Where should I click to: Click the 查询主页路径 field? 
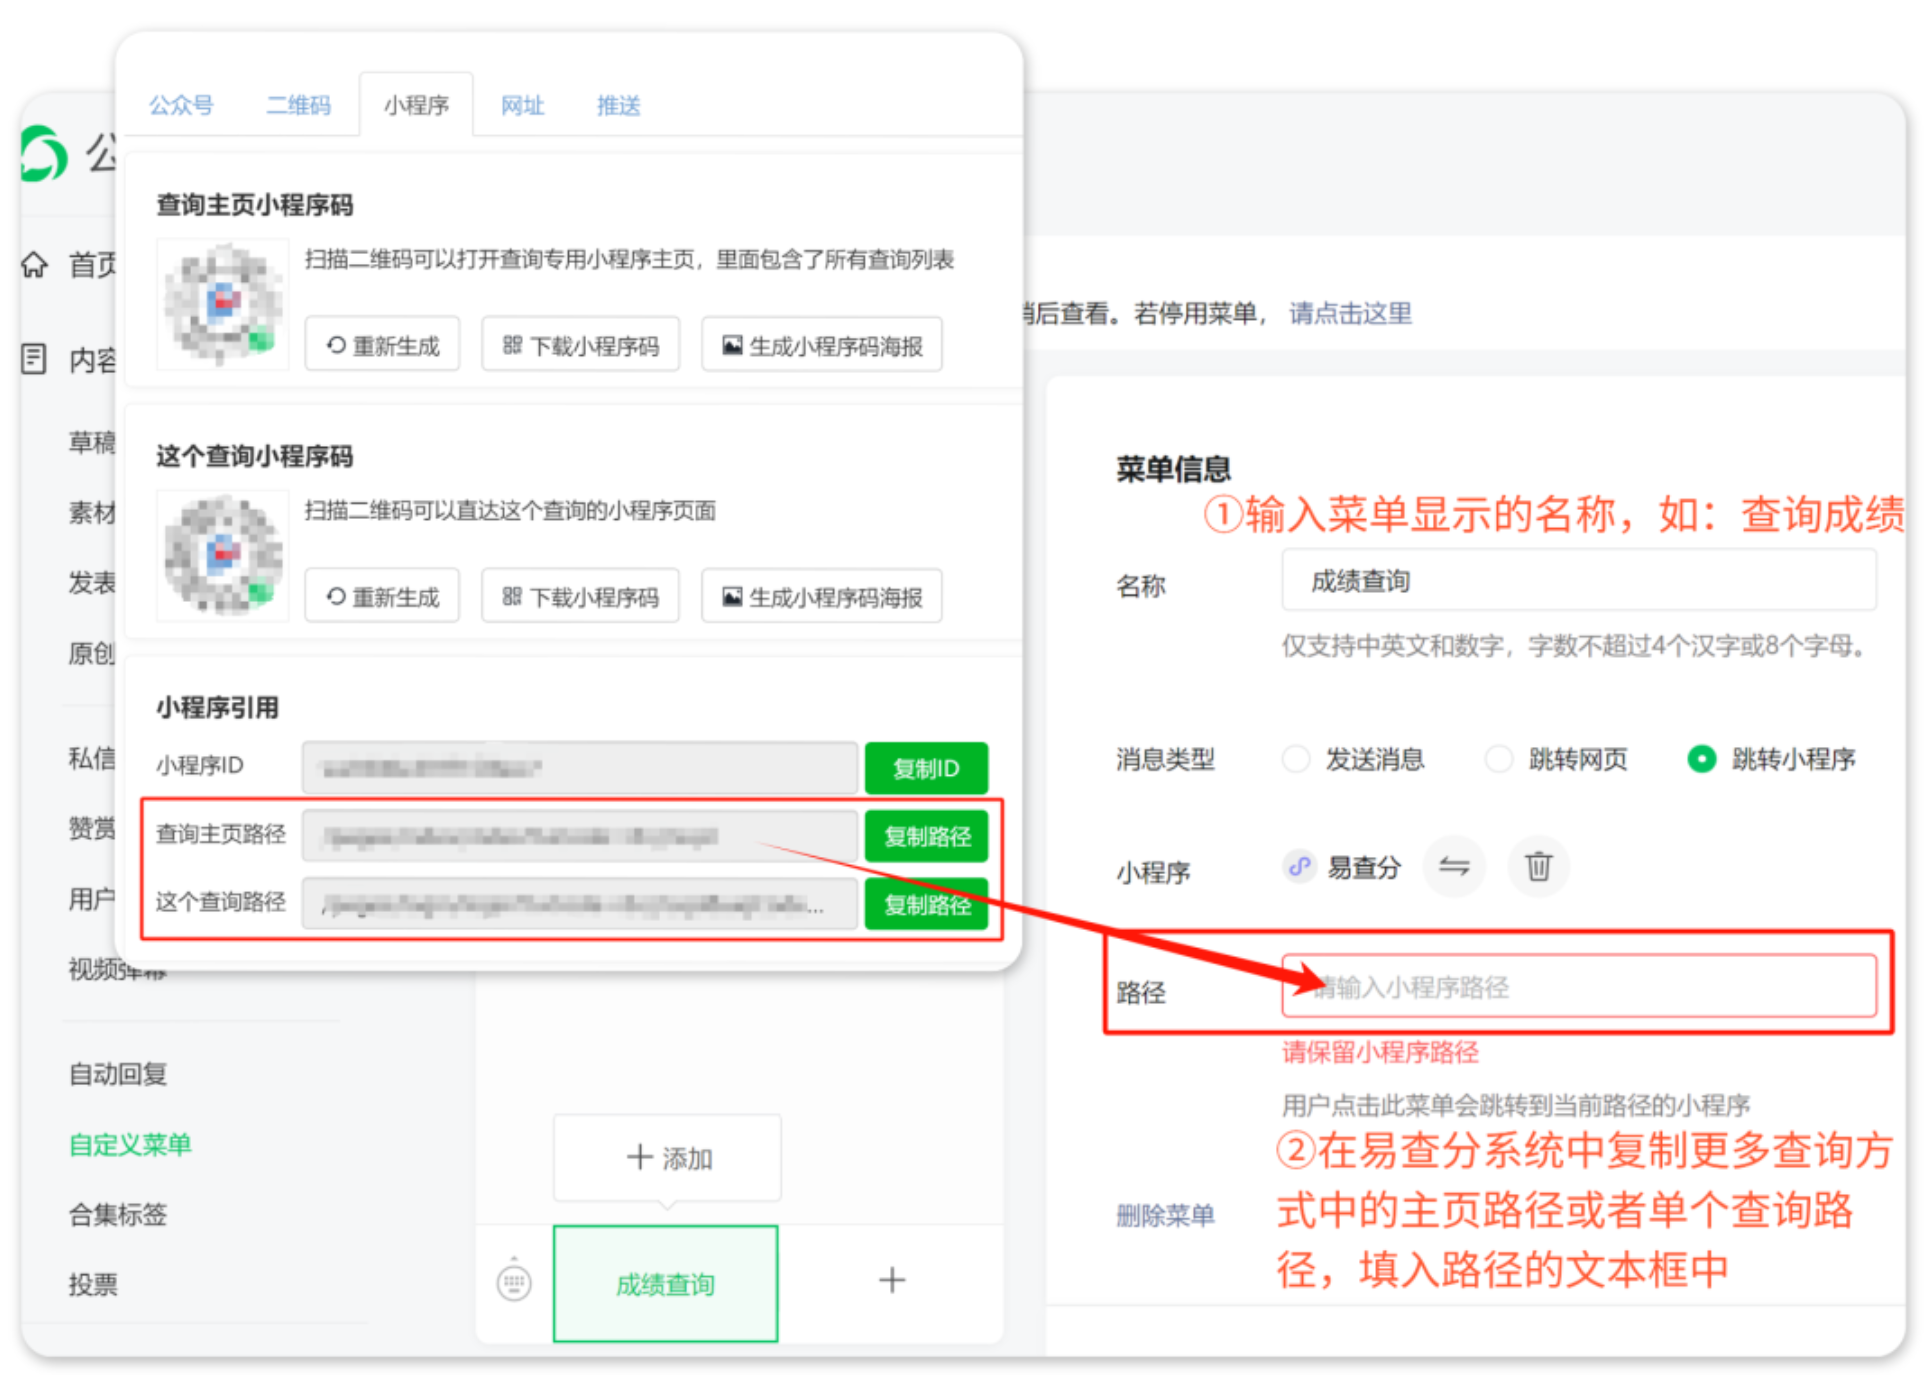tap(580, 836)
